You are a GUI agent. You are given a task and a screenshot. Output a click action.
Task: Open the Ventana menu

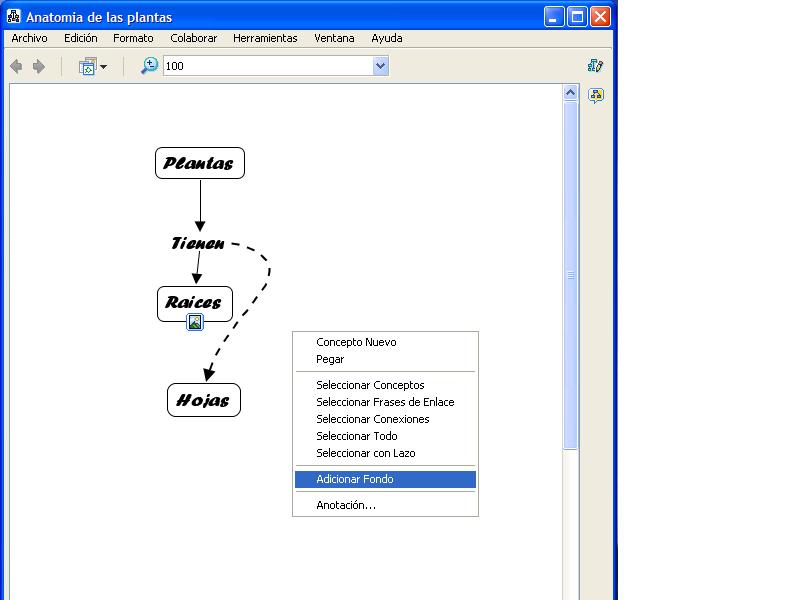tap(334, 38)
